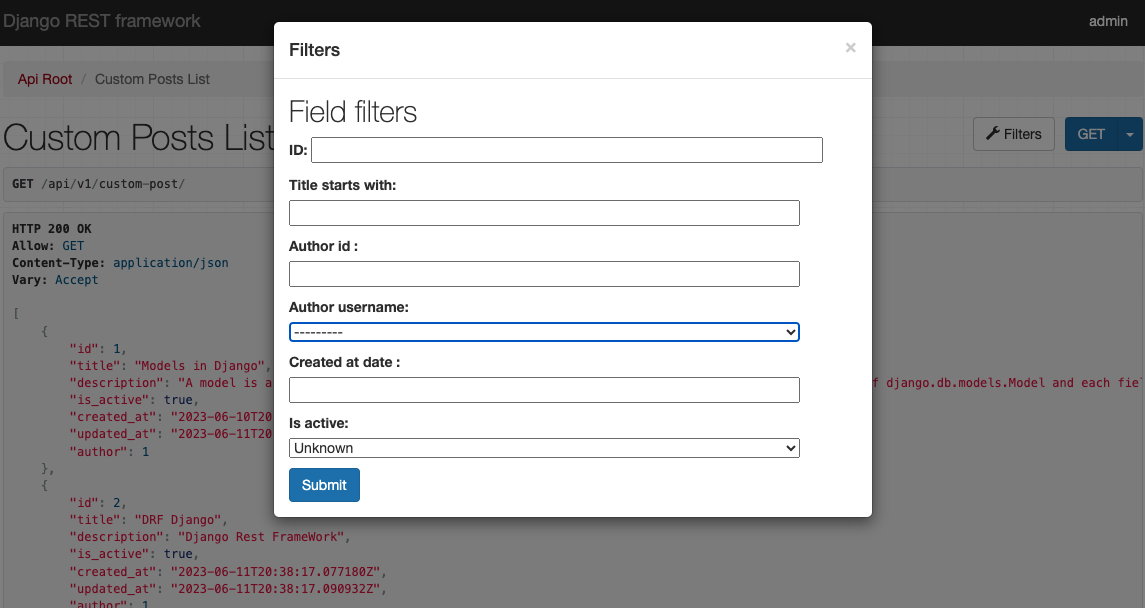This screenshot has height=608, width=1145.
Task: Click into the Title starts with field
Action: coord(544,213)
